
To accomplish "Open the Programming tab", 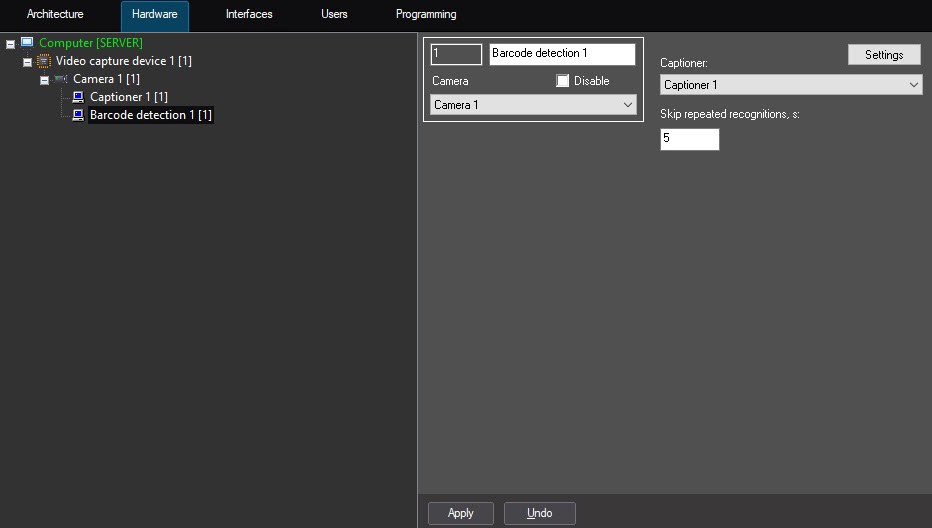I will pos(426,14).
